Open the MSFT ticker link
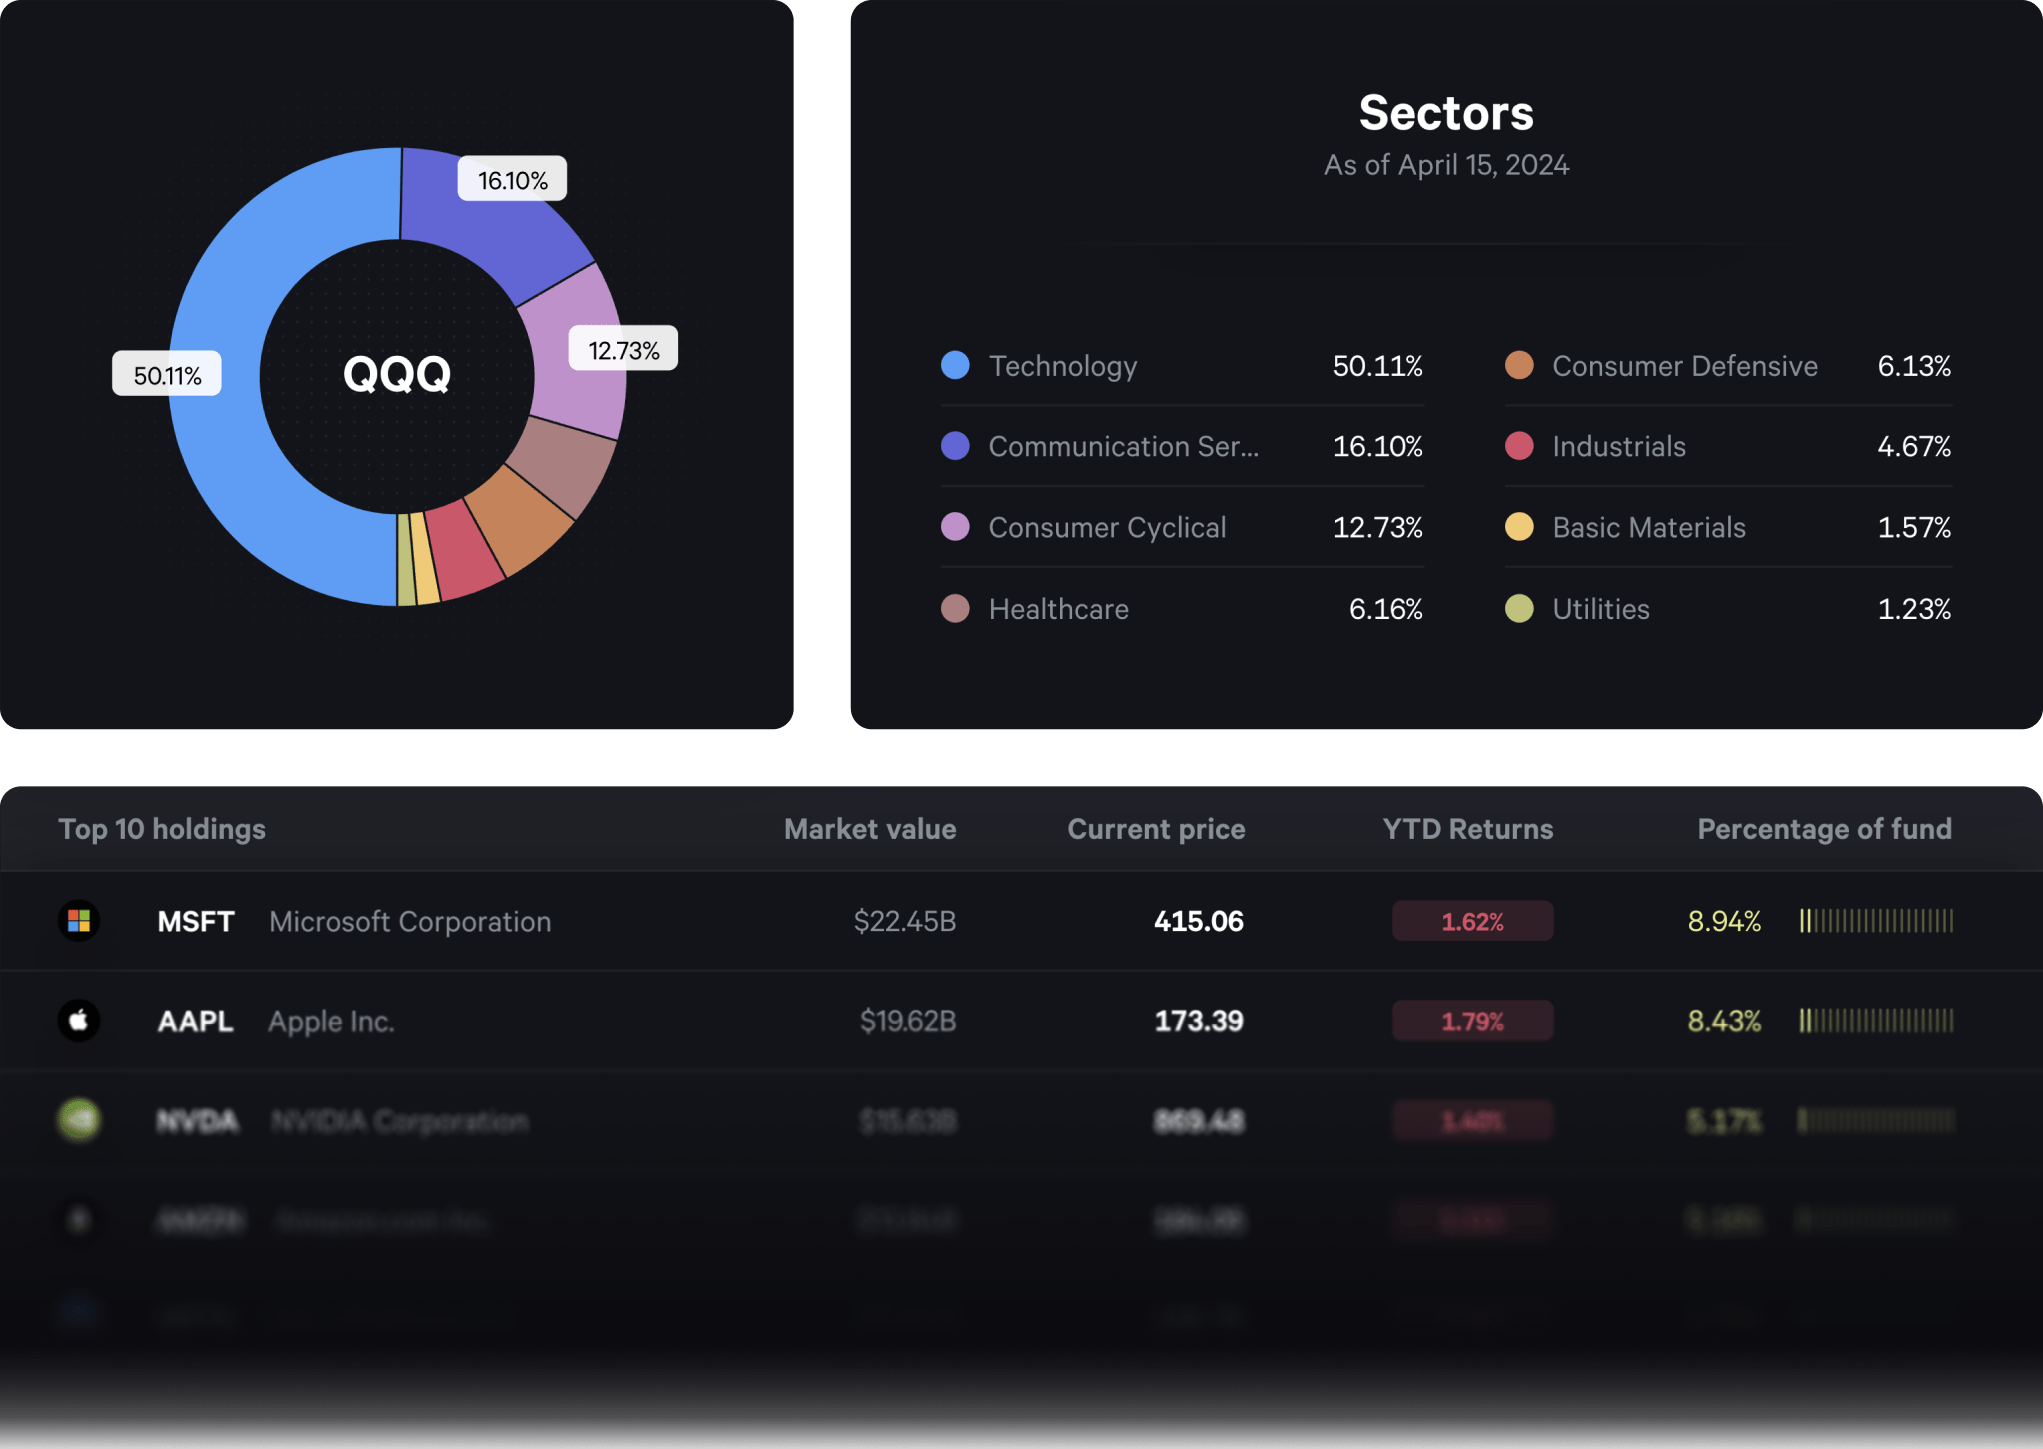 [x=196, y=921]
